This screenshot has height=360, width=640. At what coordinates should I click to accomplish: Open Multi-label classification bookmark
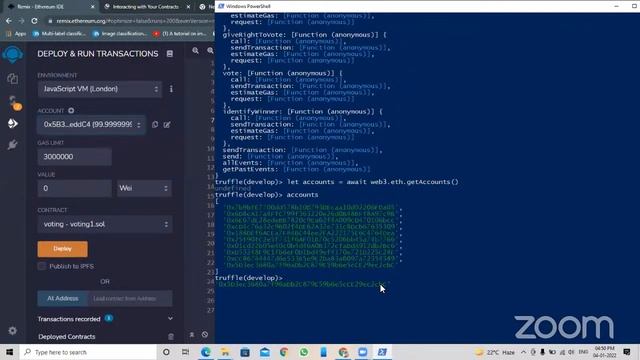coord(60,33)
